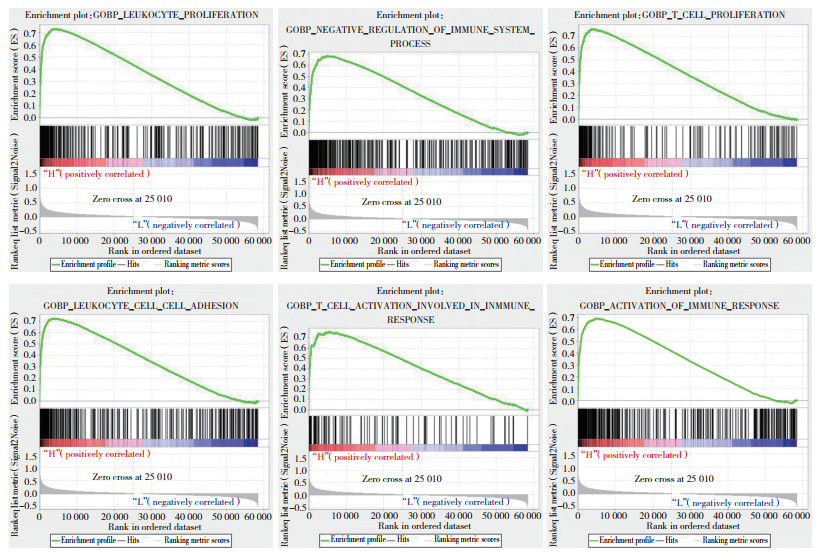Click the green Enrichment profile legend in Leukocyte Proliferation plot
The image size is (820, 553).
77,265
